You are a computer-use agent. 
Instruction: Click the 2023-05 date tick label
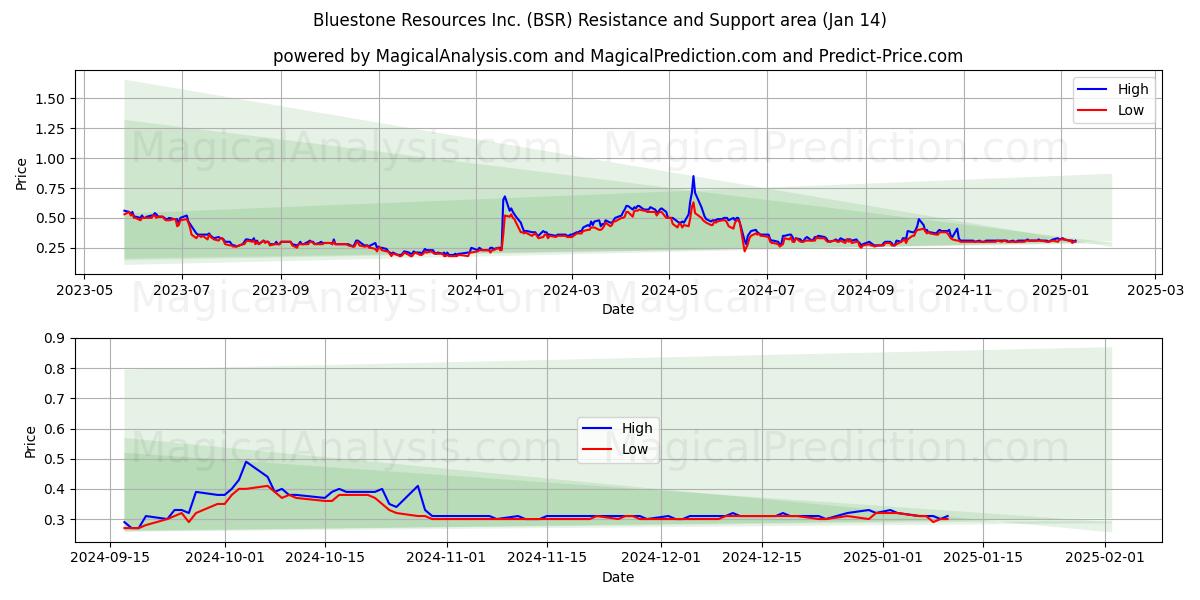[x=84, y=289]
